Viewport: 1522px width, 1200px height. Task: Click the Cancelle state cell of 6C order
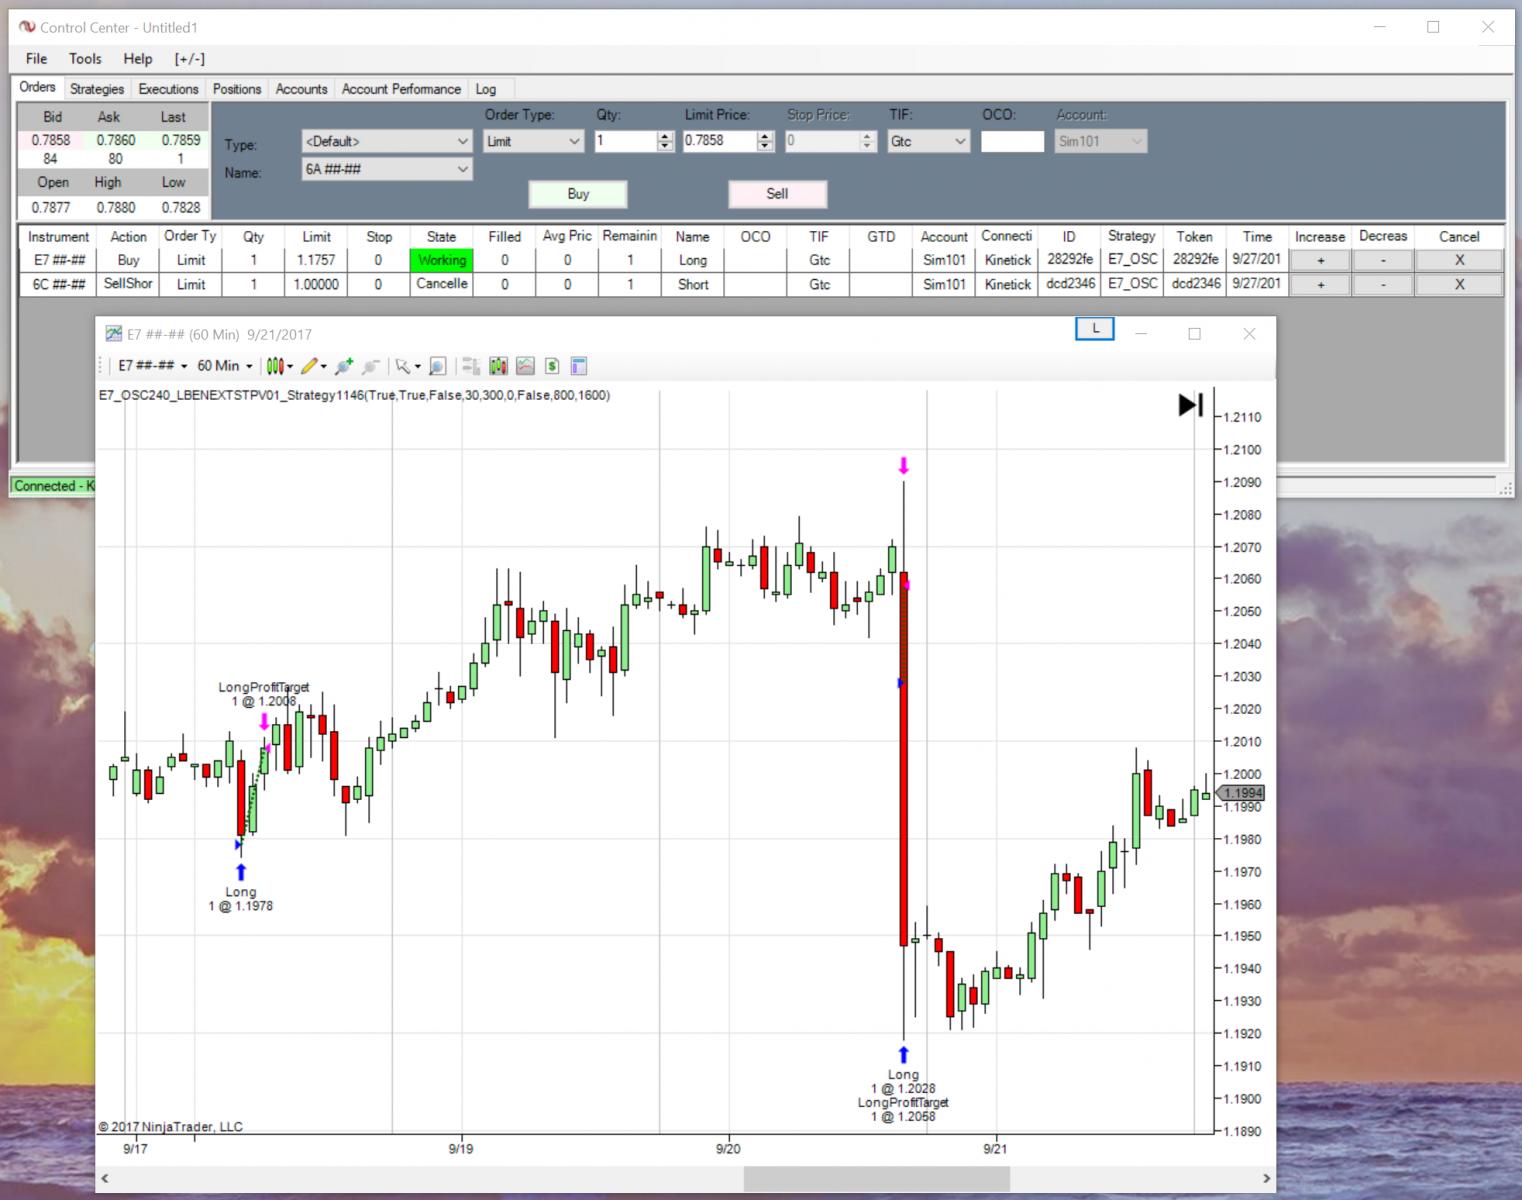point(441,284)
